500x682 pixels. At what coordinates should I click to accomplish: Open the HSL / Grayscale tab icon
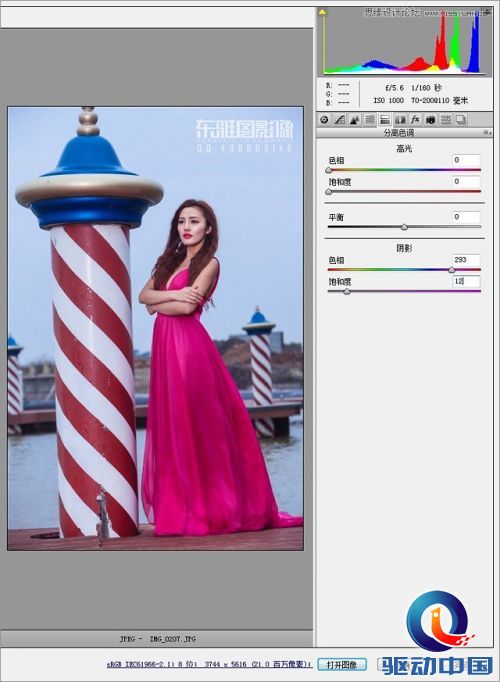[370, 120]
